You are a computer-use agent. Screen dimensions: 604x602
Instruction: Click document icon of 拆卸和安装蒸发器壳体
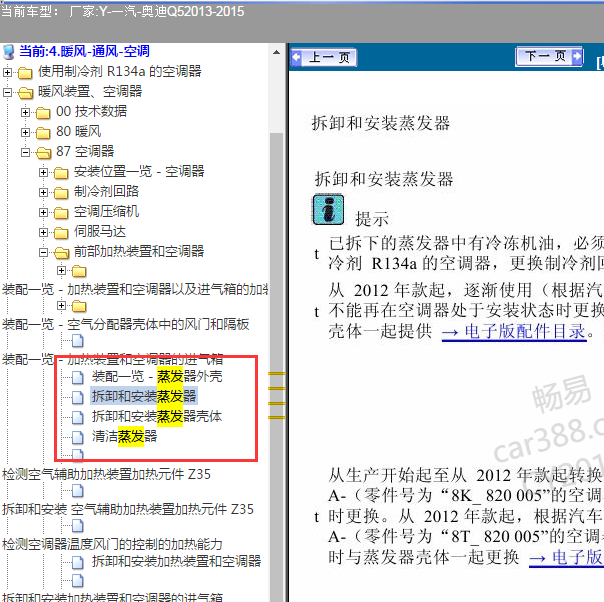tap(77, 417)
